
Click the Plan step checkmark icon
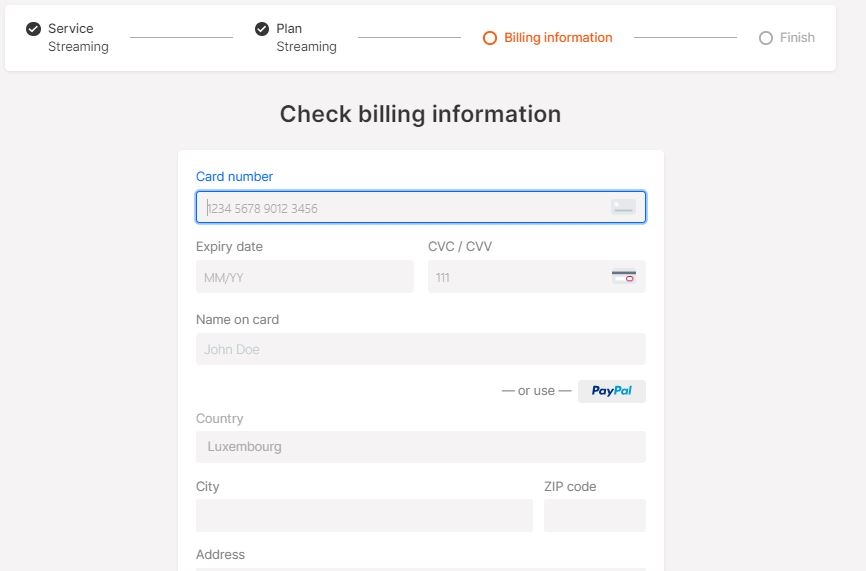point(262,29)
